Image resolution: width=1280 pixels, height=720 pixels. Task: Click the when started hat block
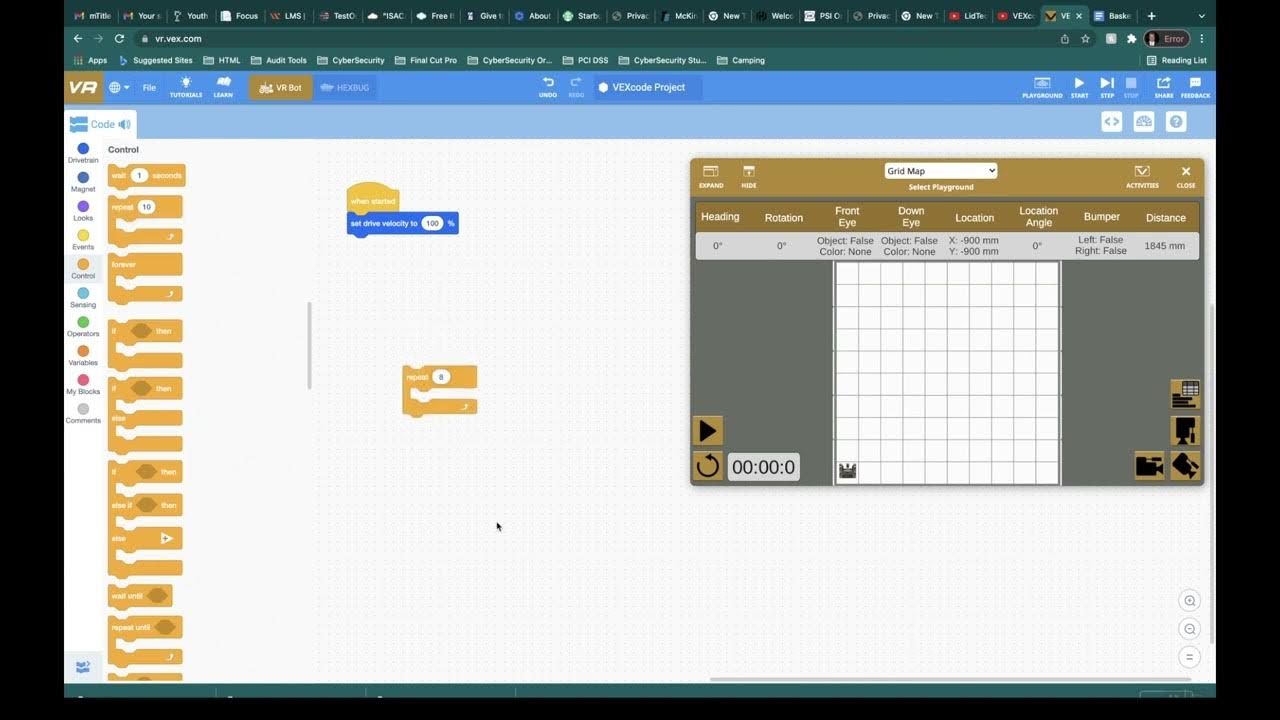pyautogui.click(x=373, y=198)
